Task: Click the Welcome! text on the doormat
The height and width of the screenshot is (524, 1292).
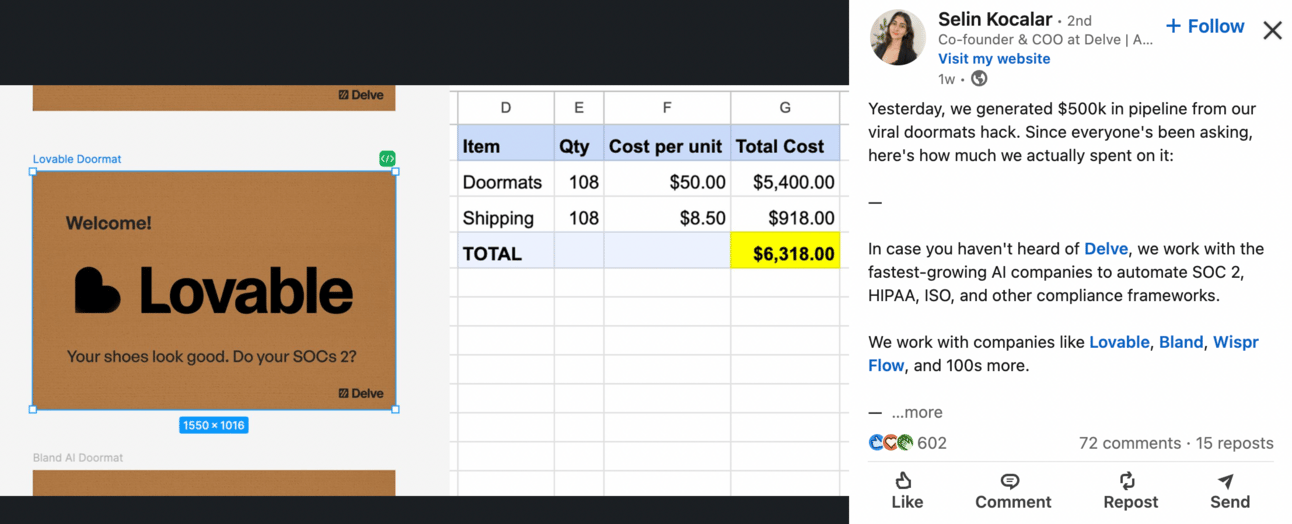Action: coord(109,223)
